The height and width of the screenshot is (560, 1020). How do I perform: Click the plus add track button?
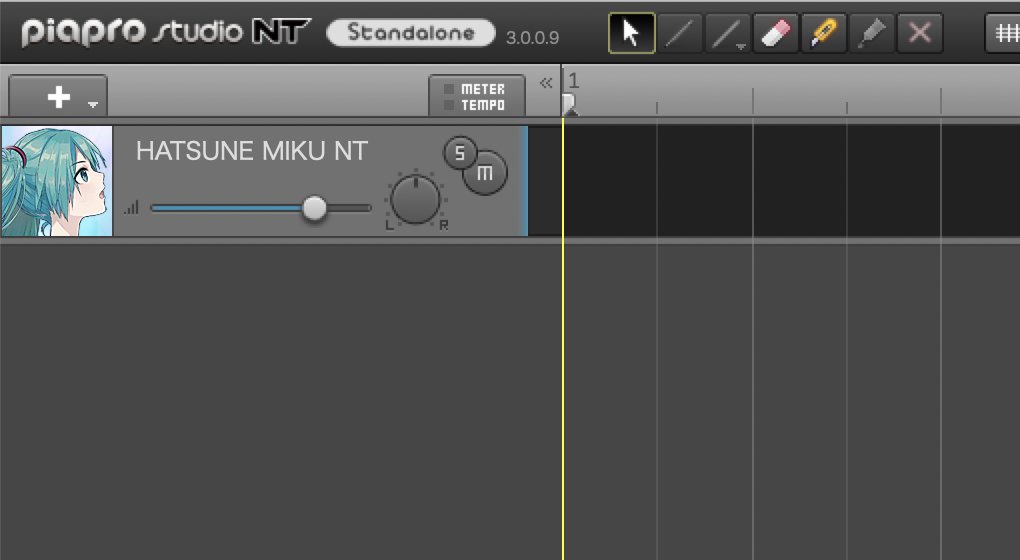coord(59,97)
